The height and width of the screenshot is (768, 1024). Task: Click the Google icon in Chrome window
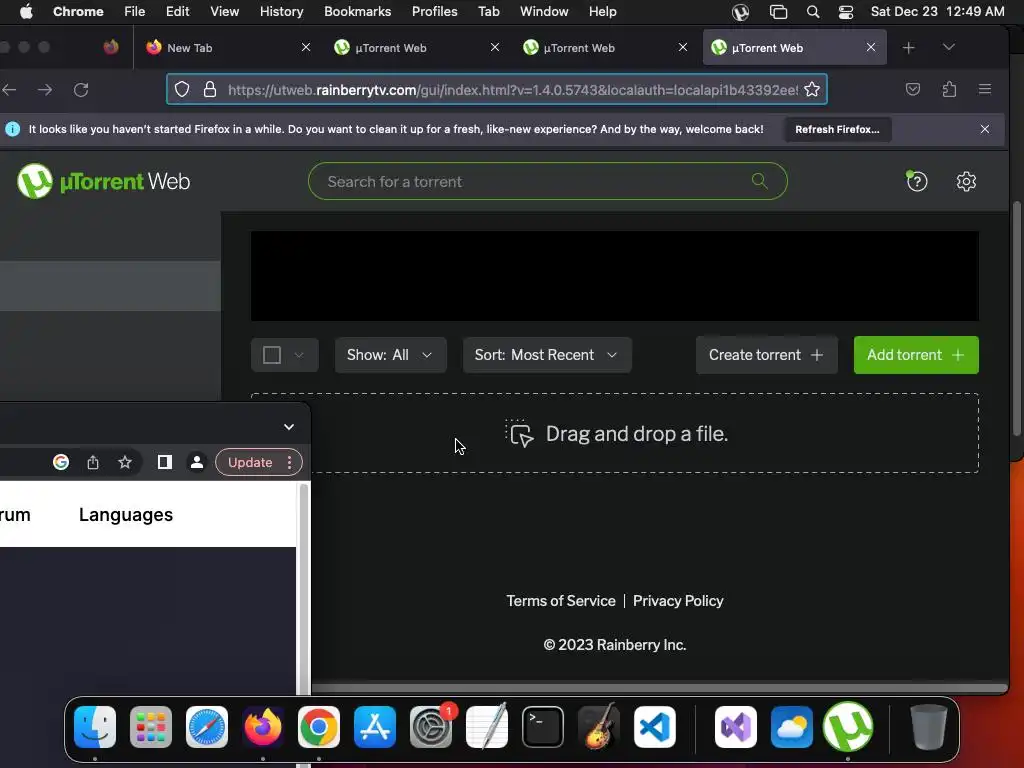click(61, 462)
